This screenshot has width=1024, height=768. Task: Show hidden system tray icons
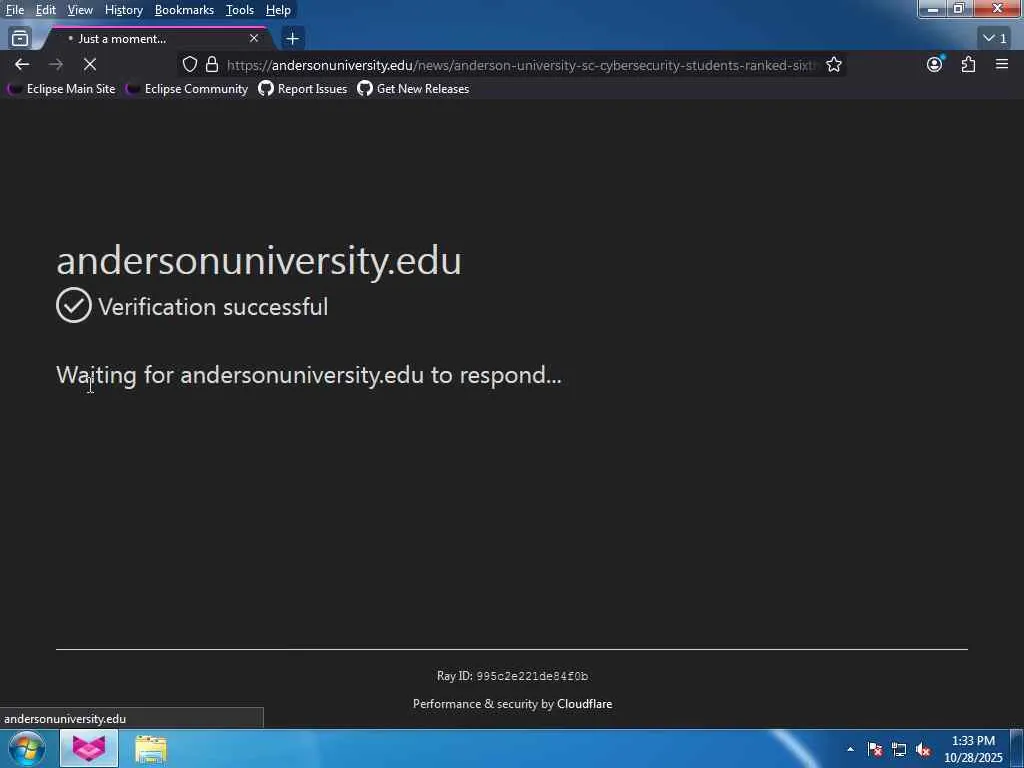pyautogui.click(x=850, y=750)
